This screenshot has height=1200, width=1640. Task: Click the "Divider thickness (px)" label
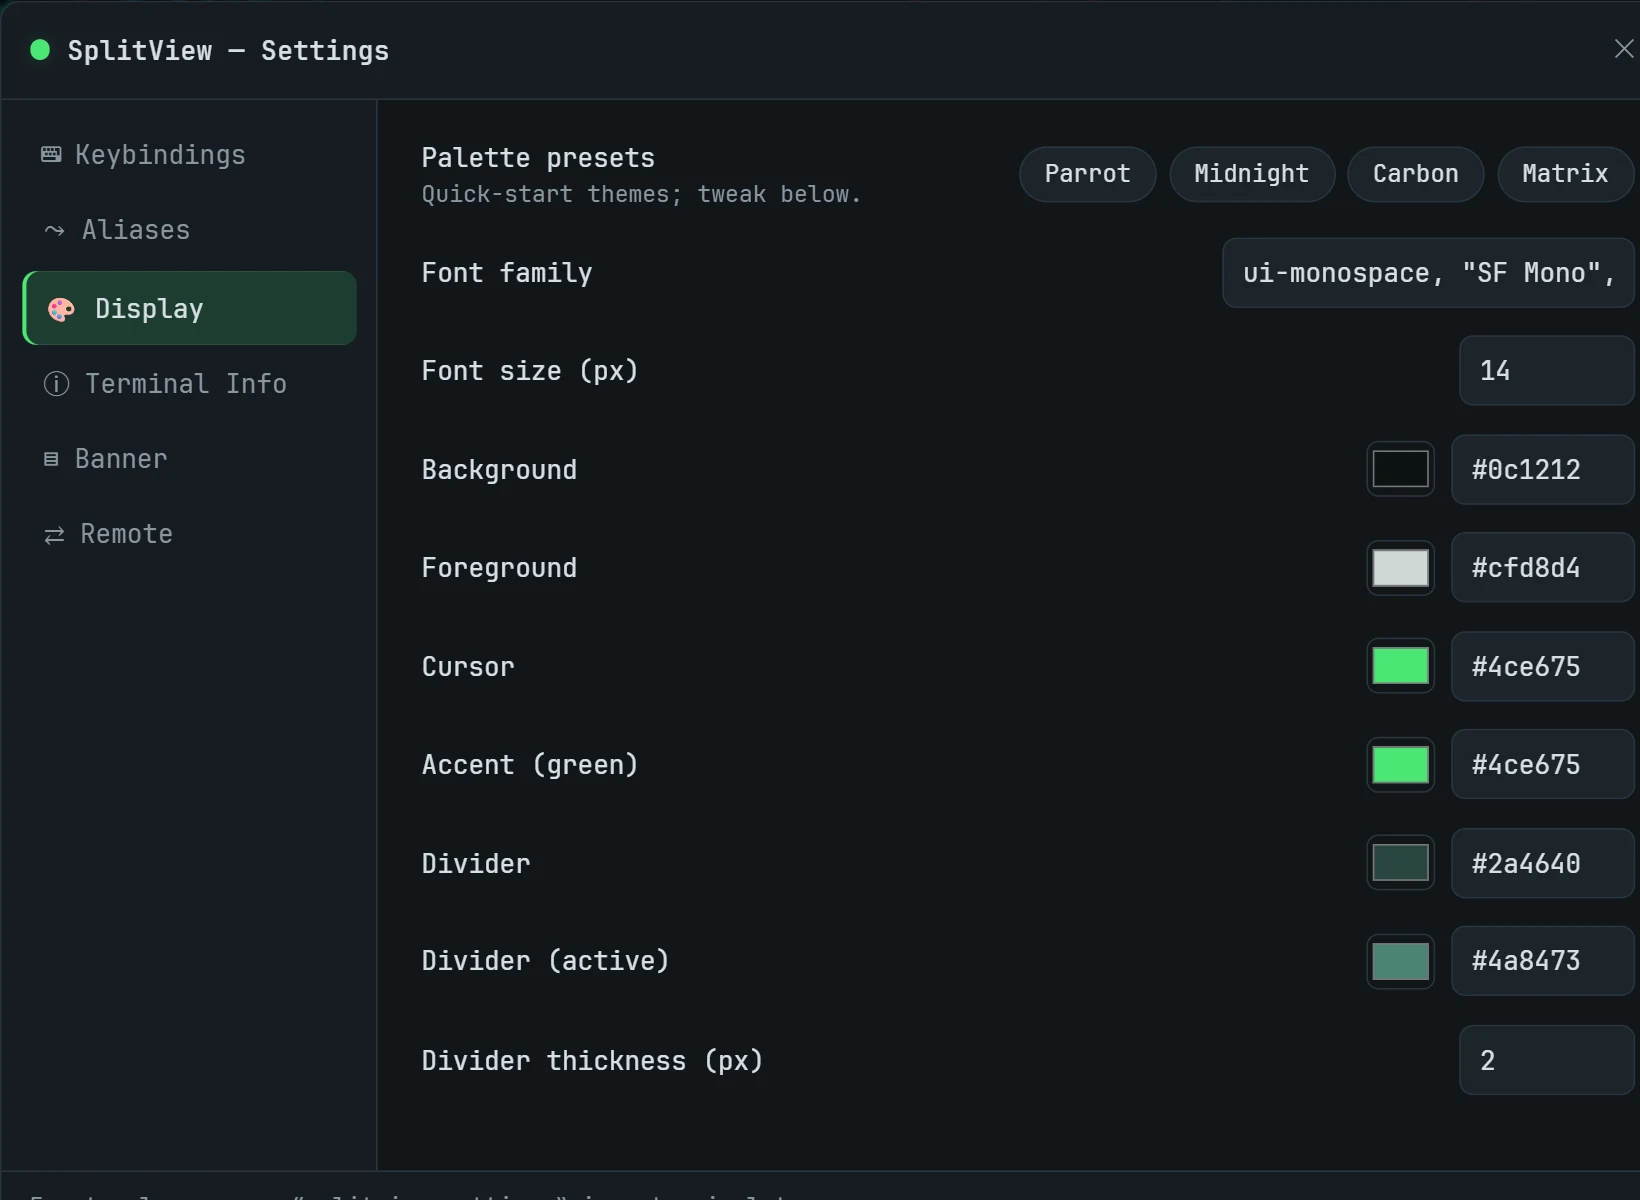(592, 1061)
